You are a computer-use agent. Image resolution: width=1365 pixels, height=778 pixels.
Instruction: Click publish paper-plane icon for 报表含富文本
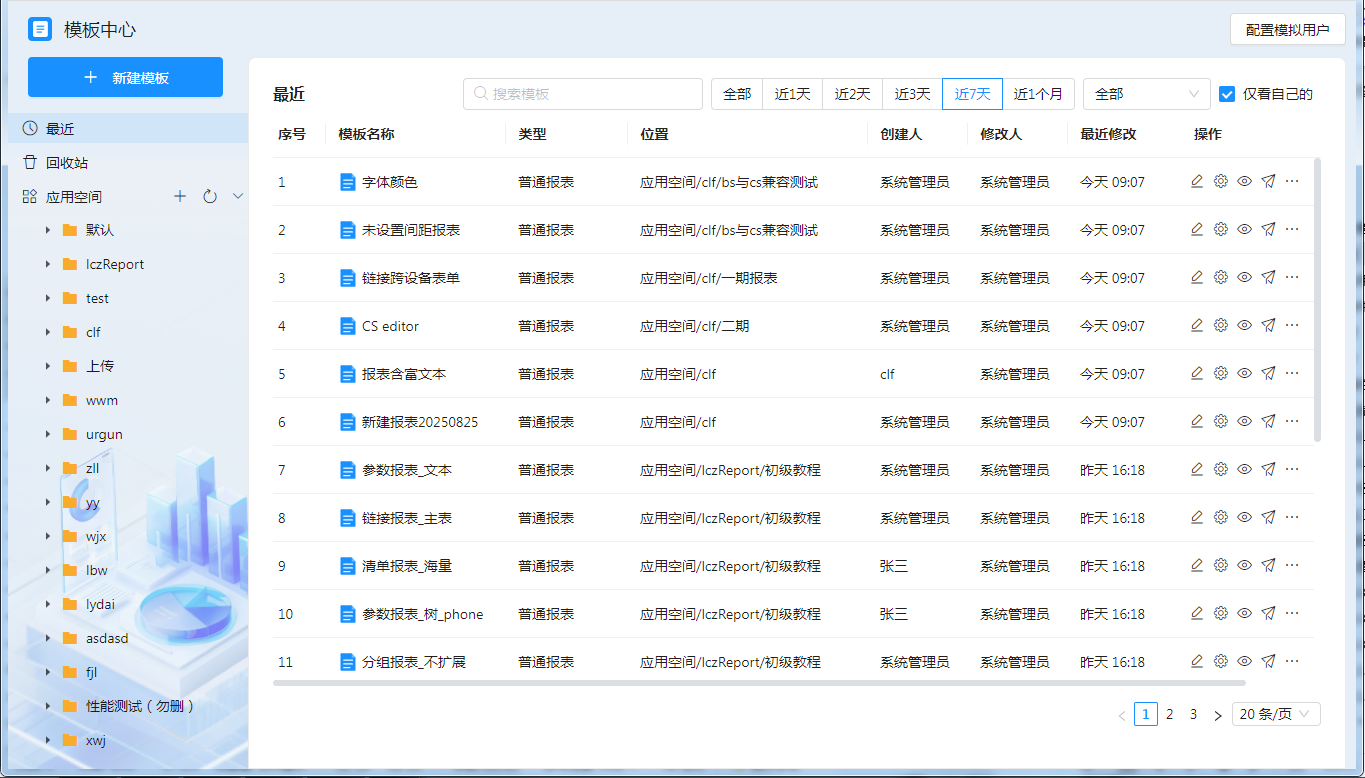[1268, 374]
